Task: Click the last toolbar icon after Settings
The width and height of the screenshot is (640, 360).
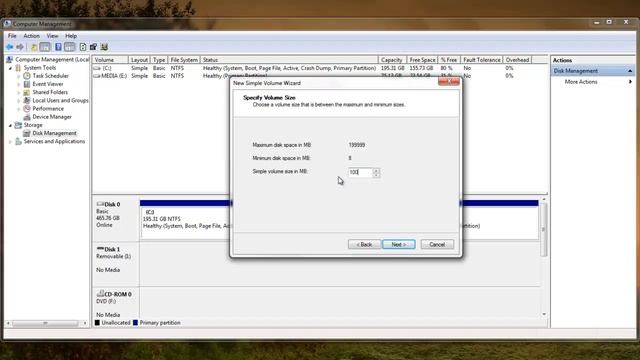Action: click(104, 47)
